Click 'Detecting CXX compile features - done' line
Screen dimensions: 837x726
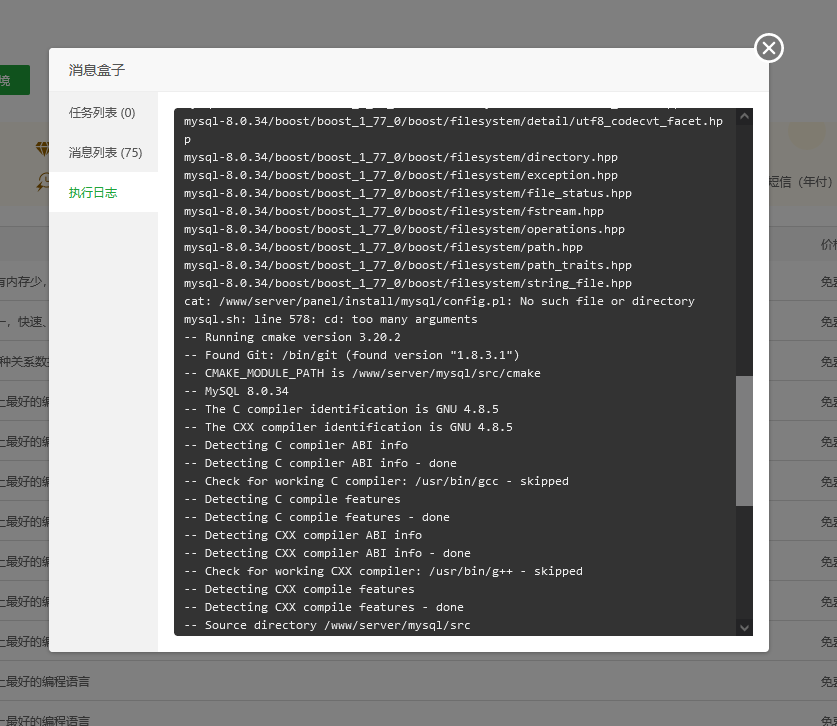tap(323, 607)
